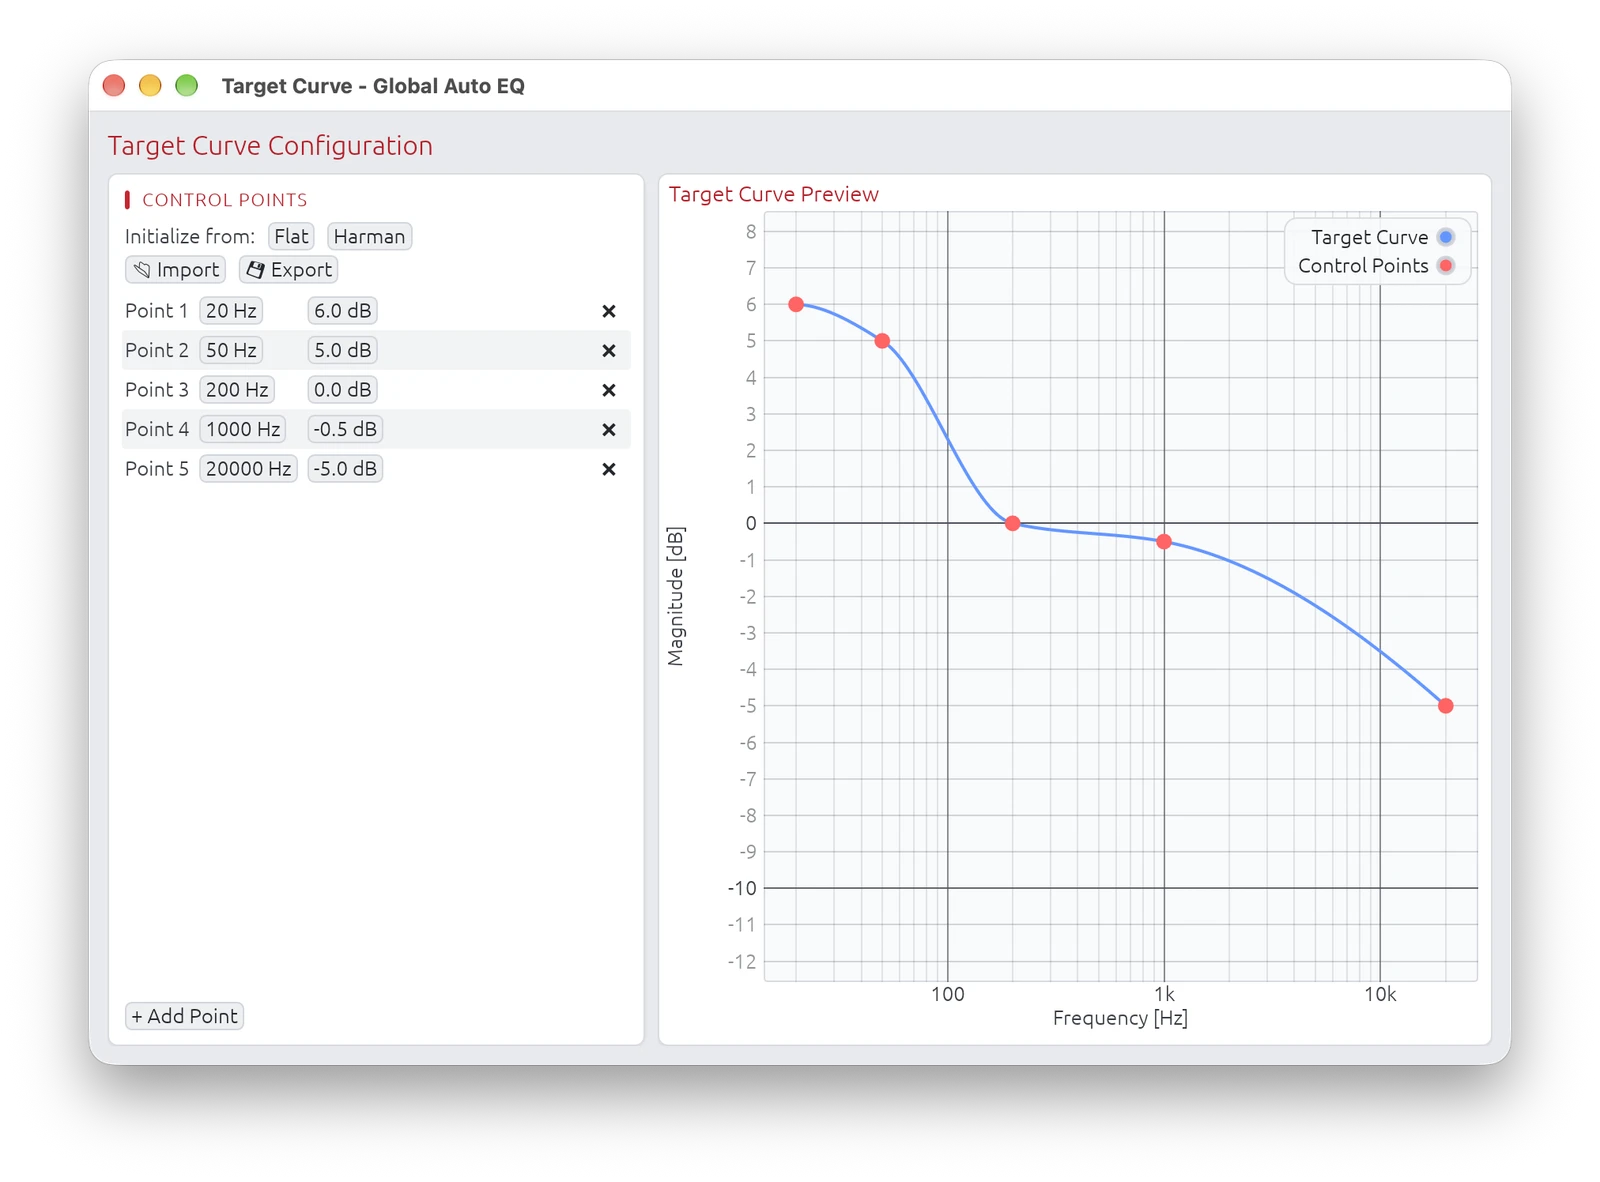The height and width of the screenshot is (1182, 1600).
Task: Minimize the window with yellow button
Action: pyautogui.click(x=150, y=86)
